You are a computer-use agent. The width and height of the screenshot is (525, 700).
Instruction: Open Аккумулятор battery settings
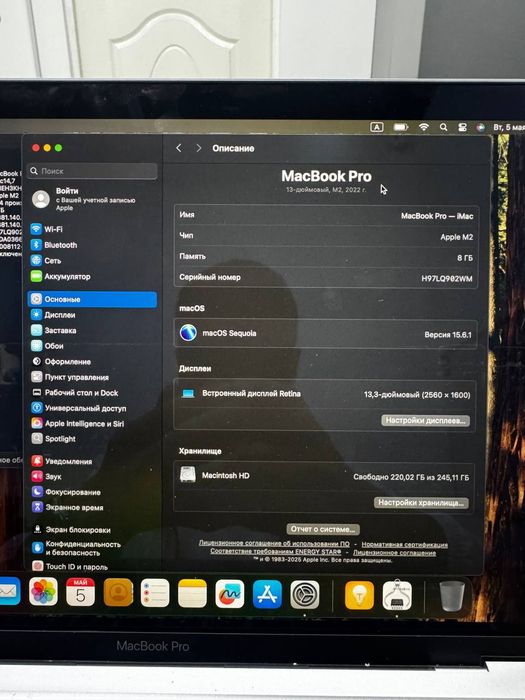click(x=67, y=277)
